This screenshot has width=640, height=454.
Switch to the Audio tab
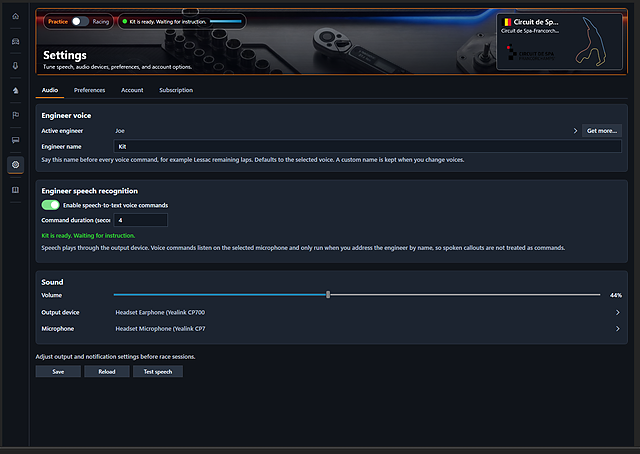click(50, 90)
